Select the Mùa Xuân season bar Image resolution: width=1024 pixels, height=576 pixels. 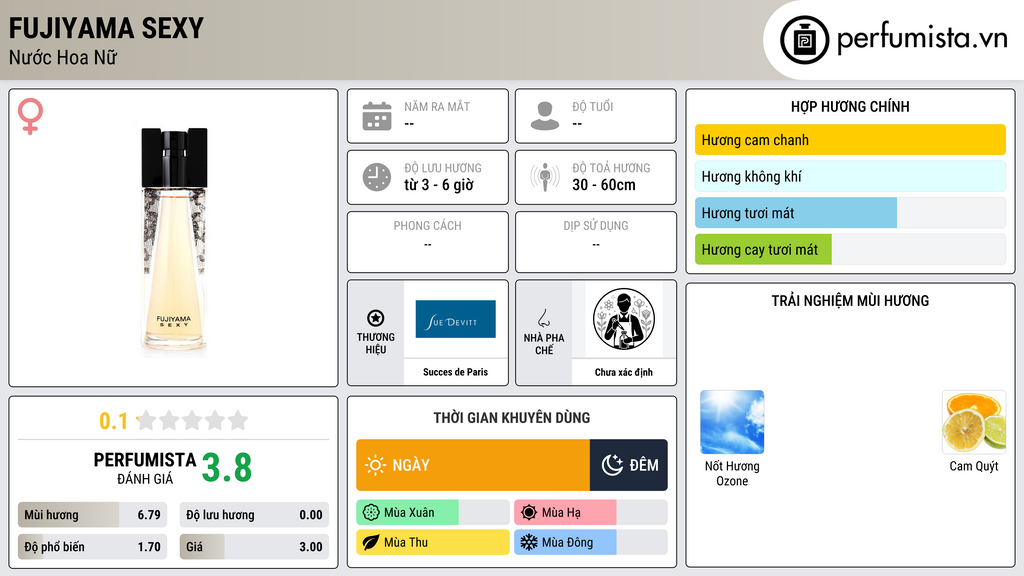tap(432, 513)
